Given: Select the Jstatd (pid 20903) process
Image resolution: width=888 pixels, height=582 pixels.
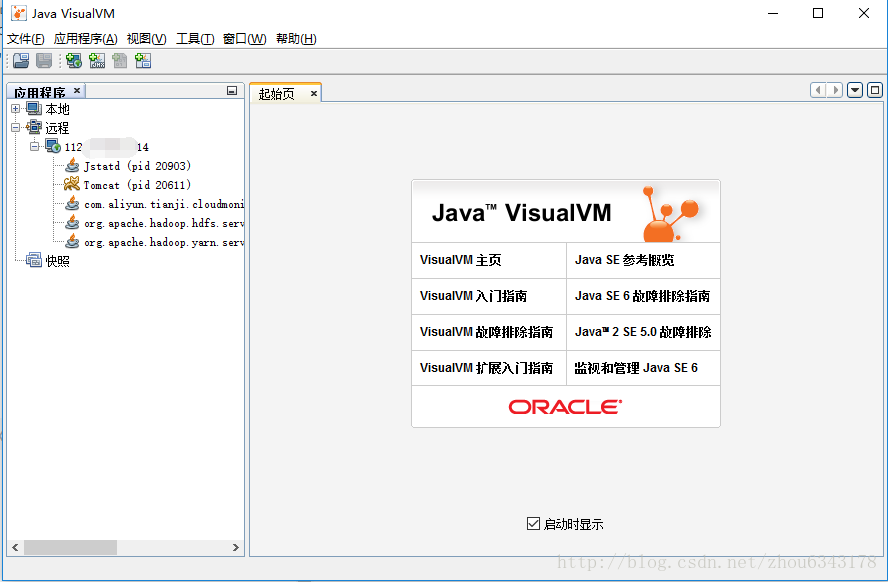Looking at the screenshot, I should click(x=137, y=166).
